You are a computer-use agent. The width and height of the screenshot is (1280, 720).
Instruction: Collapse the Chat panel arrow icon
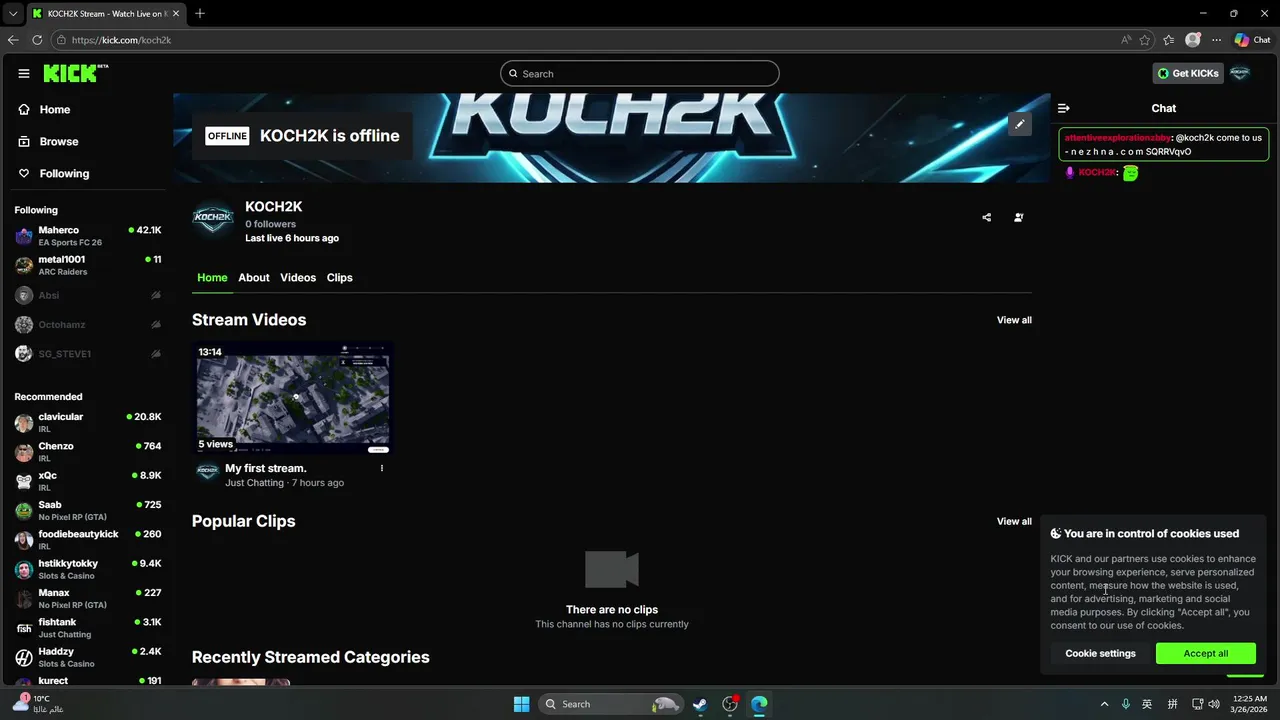click(1064, 108)
